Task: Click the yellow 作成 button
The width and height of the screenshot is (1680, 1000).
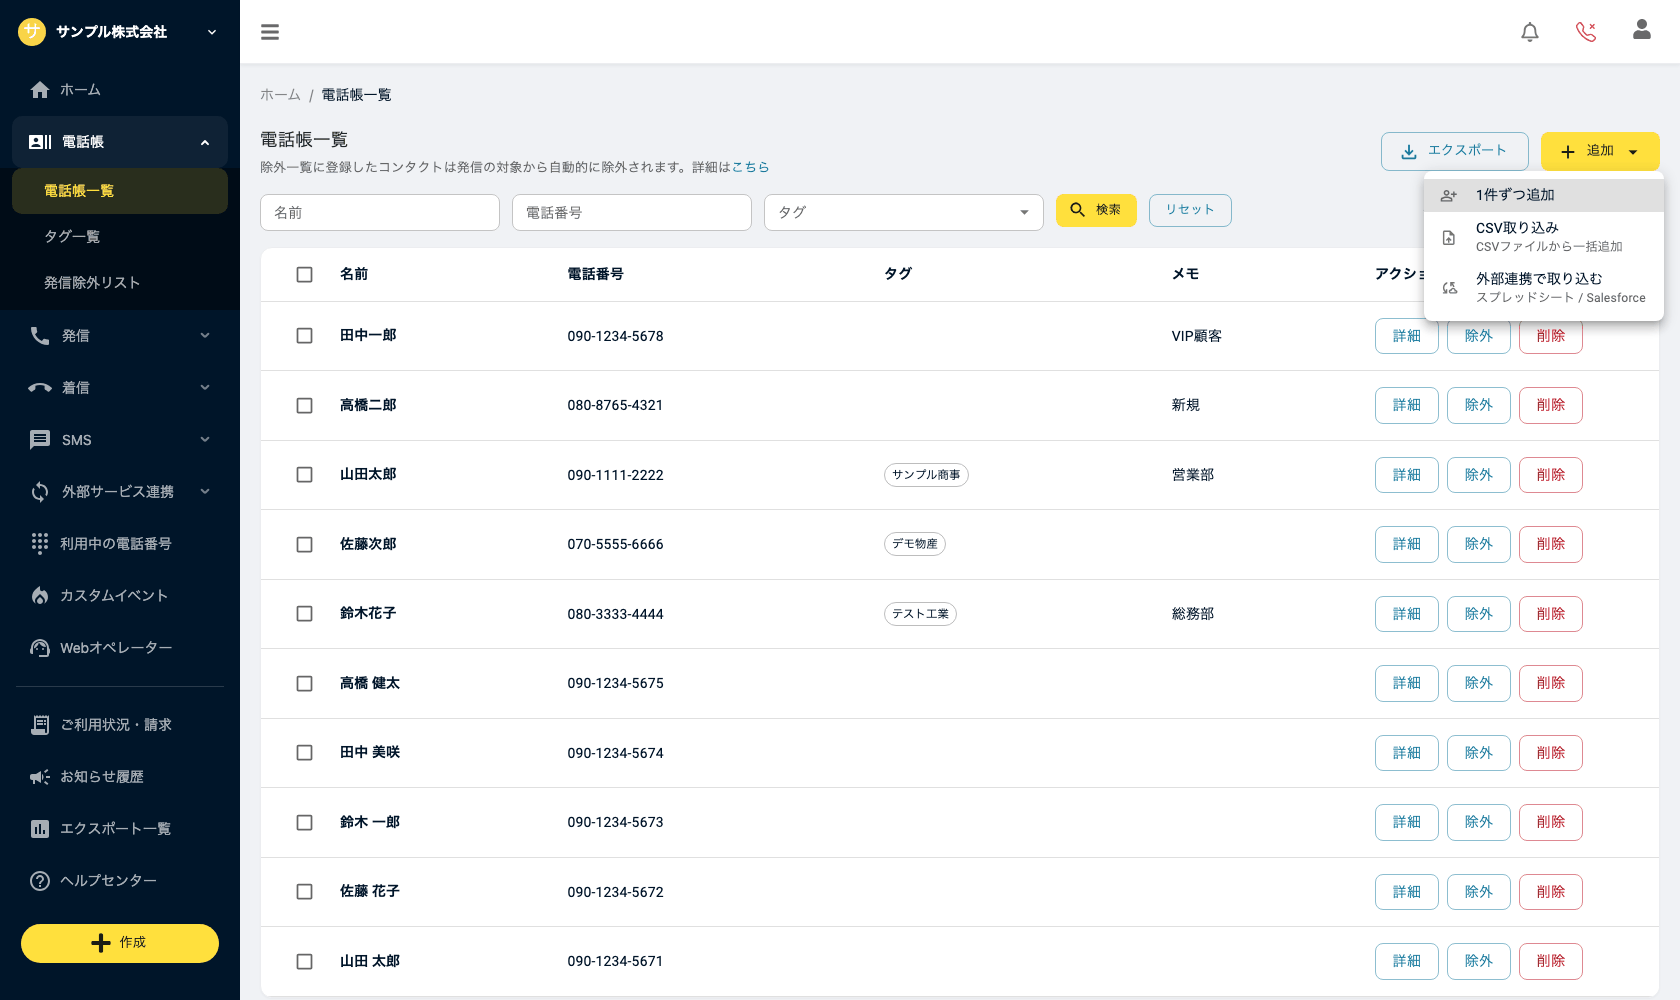Action: pyautogui.click(x=120, y=943)
